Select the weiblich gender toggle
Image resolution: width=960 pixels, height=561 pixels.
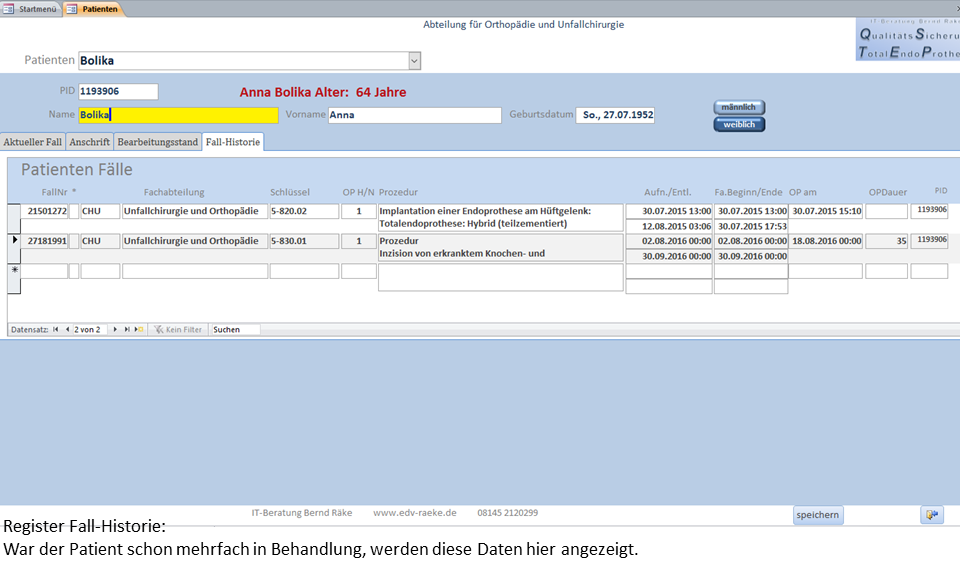pos(739,125)
